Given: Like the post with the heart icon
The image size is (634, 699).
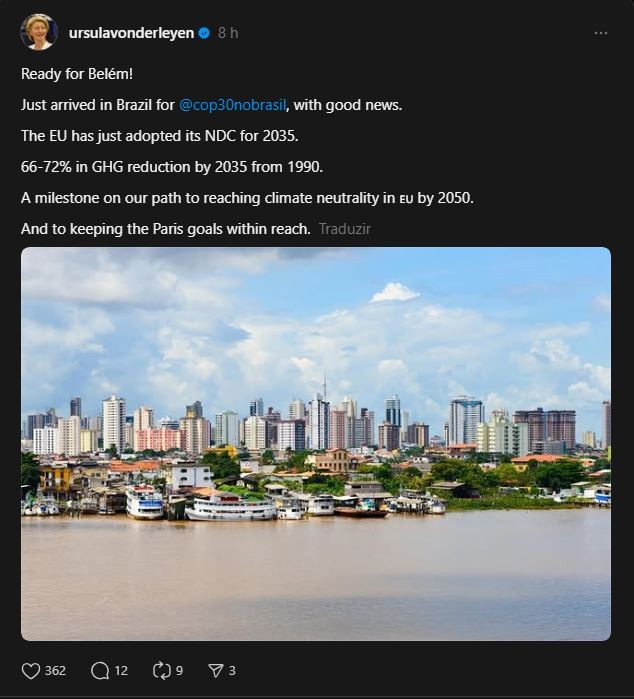Looking at the screenshot, I should point(30,671).
